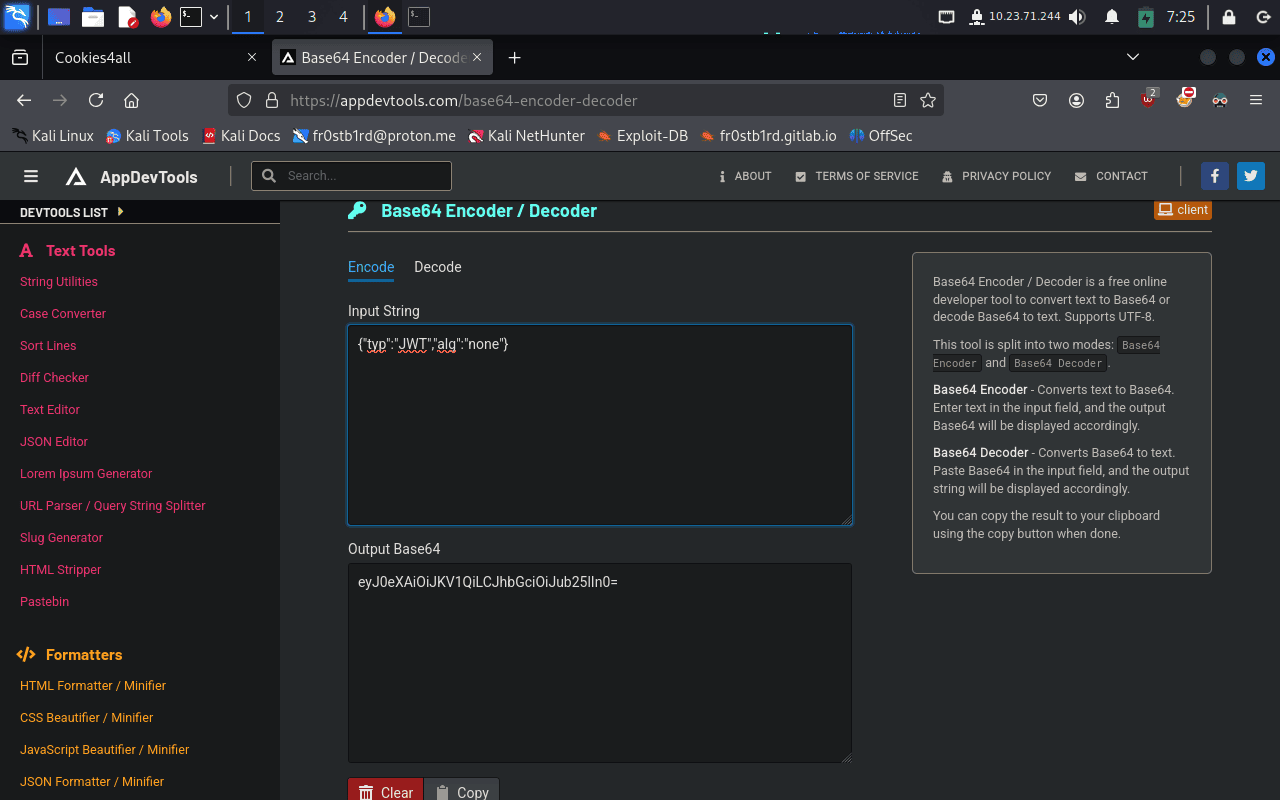This screenshot has width=1280, height=800.
Task: Open the Pastebin tool
Action: [x=45, y=602]
